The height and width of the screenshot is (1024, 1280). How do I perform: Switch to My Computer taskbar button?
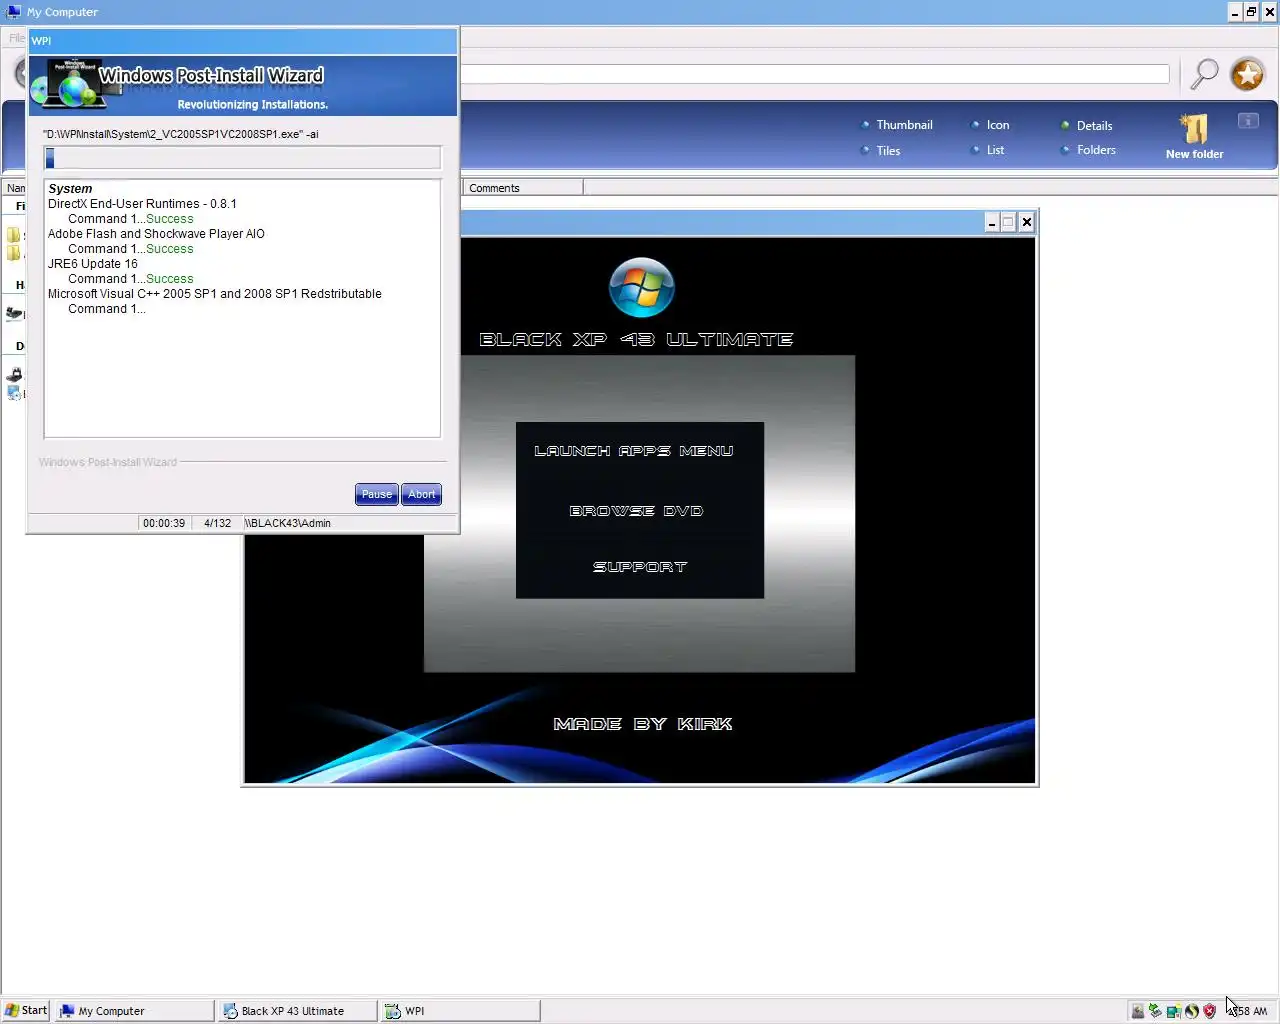click(x=133, y=1011)
